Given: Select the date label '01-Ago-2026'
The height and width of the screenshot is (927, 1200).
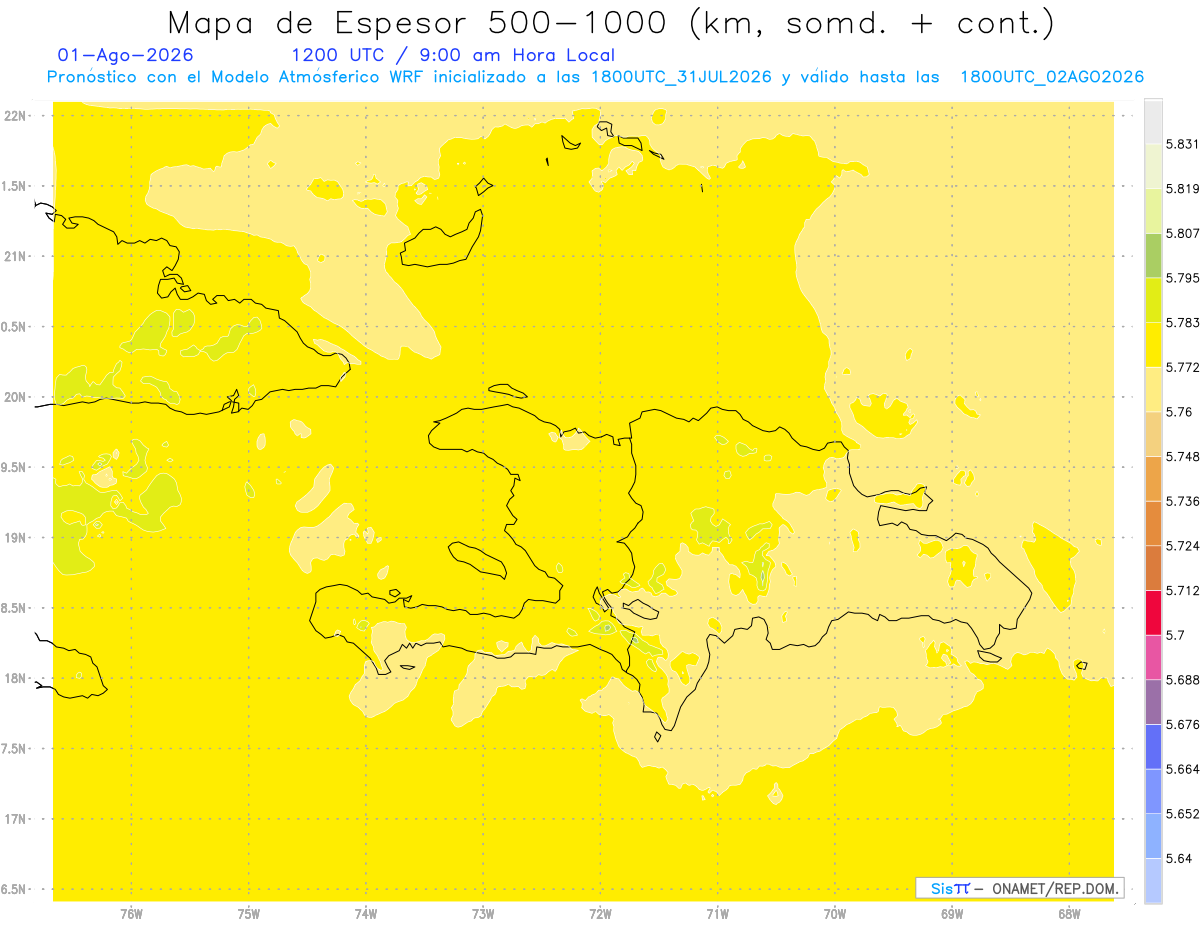Looking at the screenshot, I should point(125,55).
